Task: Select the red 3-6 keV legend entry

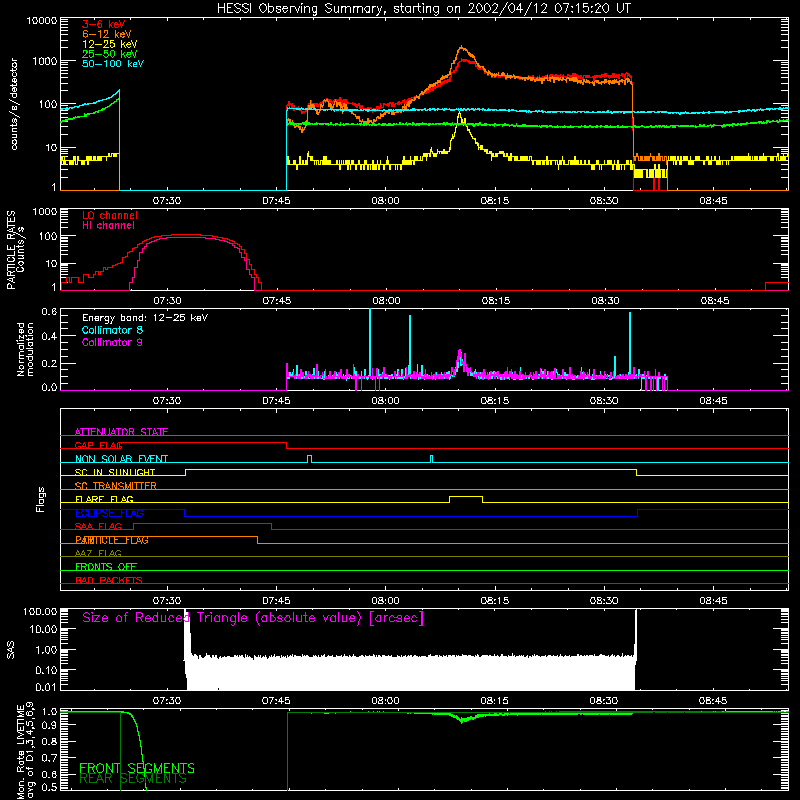Action: coord(104,24)
